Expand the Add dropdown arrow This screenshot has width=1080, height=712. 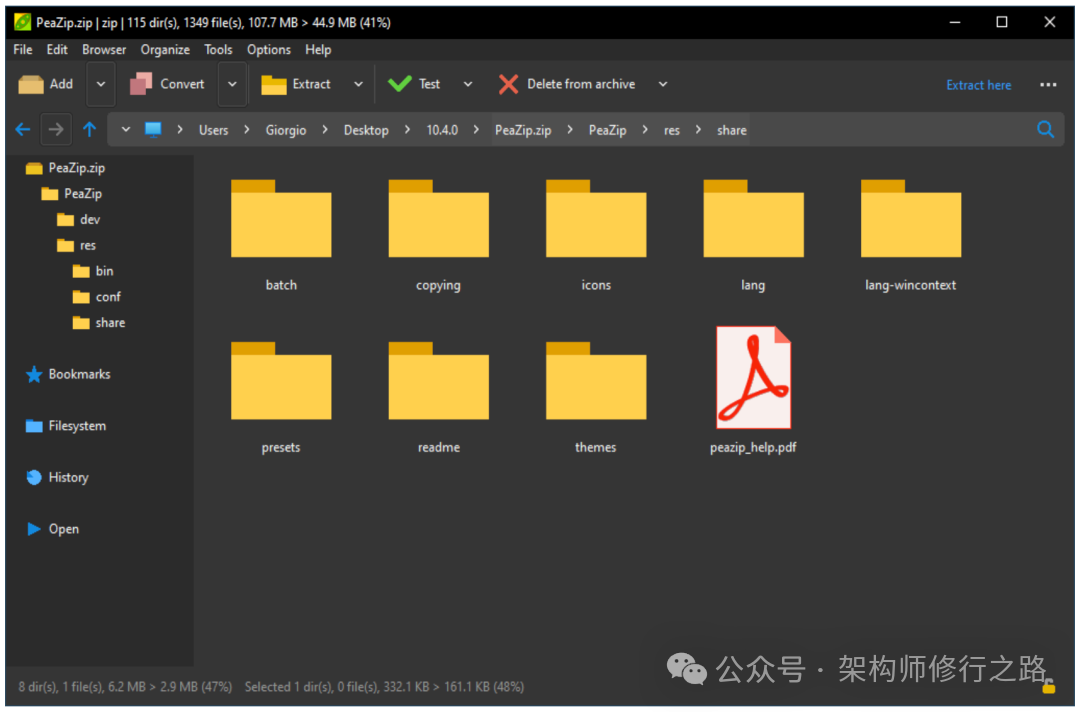point(101,84)
